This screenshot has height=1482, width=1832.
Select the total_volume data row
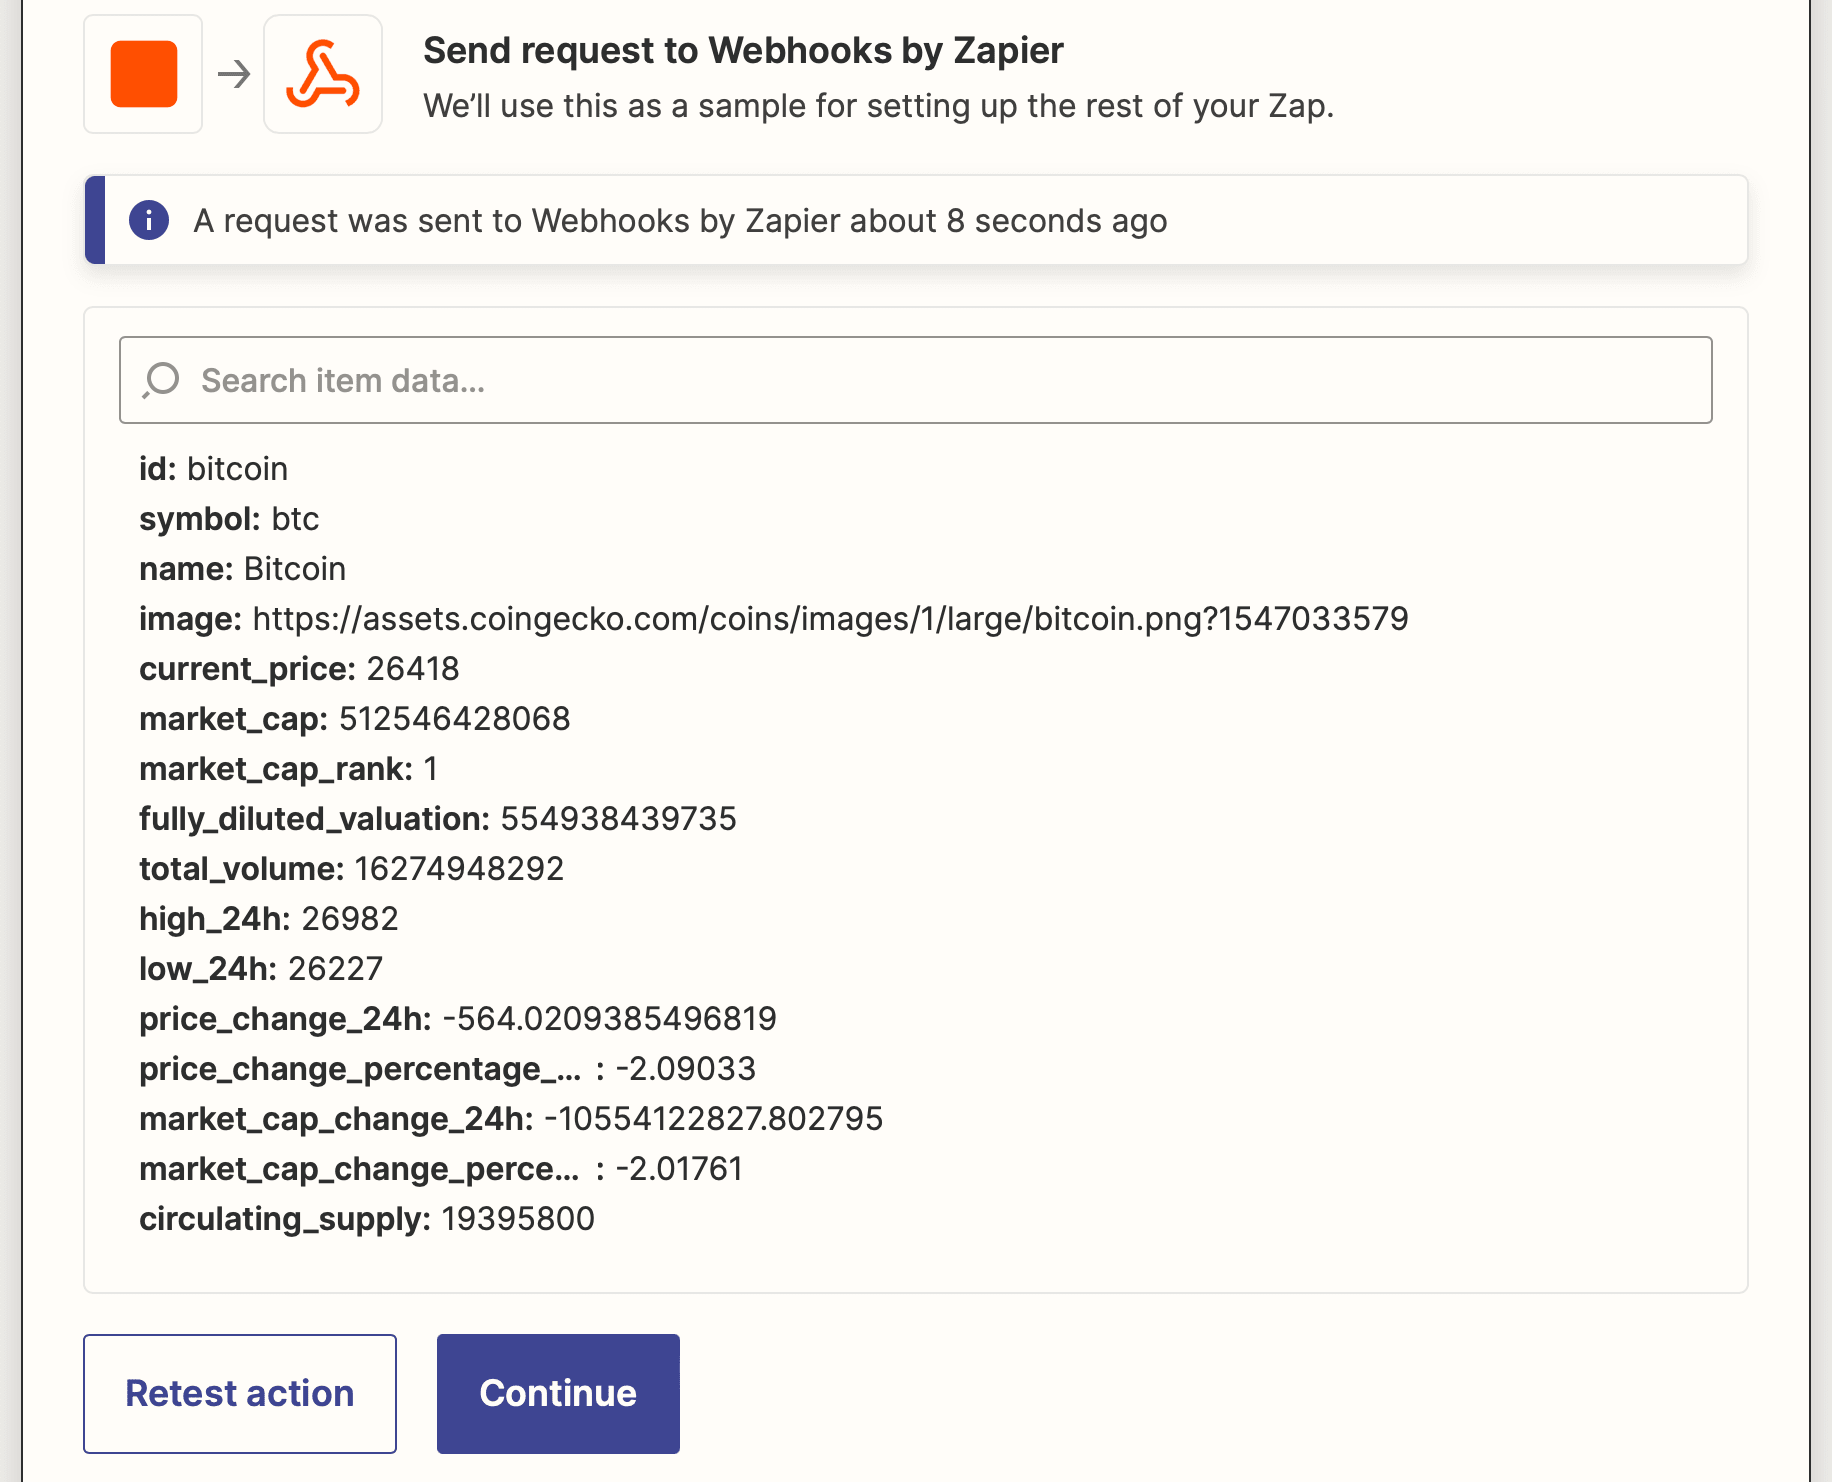click(351, 868)
